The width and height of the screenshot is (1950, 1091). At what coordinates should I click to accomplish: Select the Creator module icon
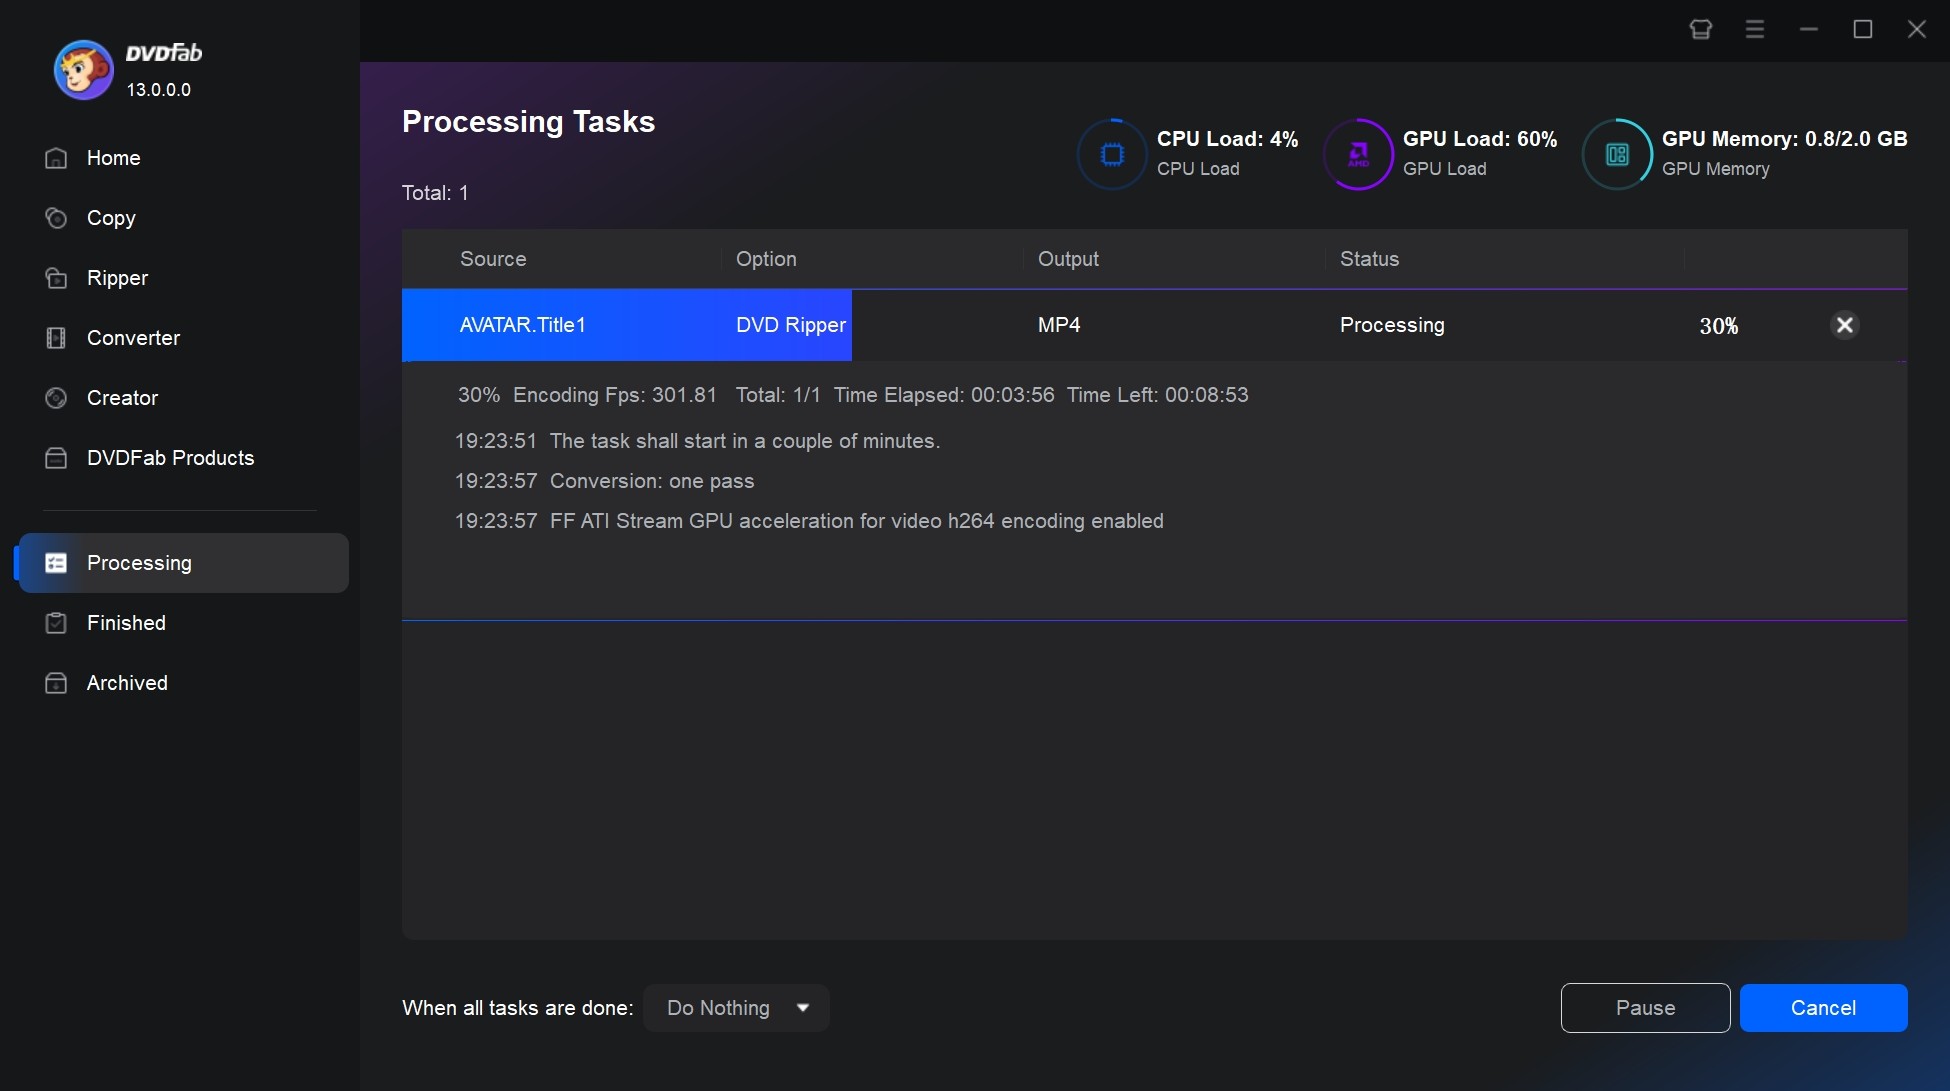pyautogui.click(x=54, y=398)
